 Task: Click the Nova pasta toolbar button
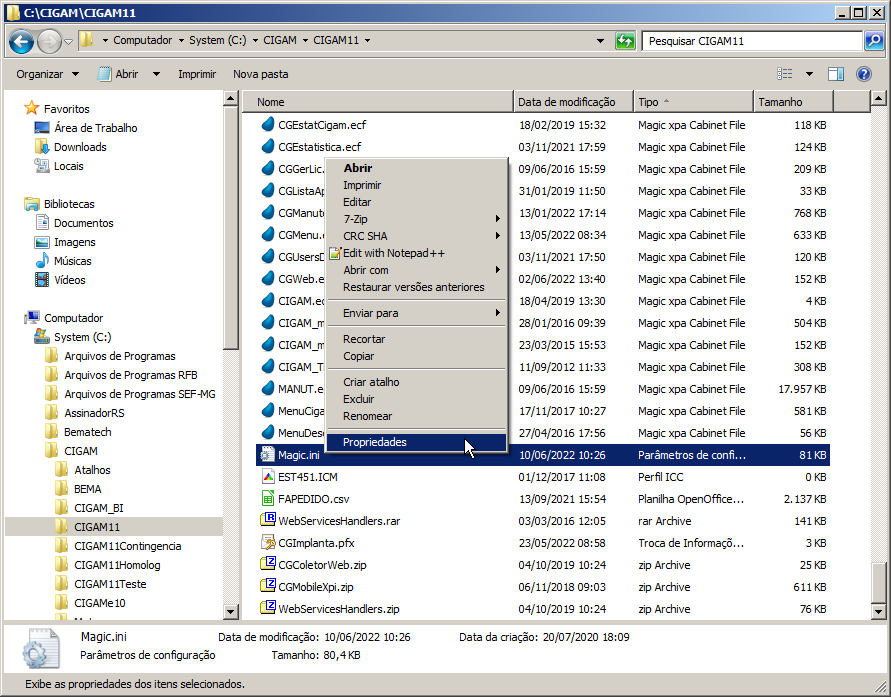click(260, 74)
